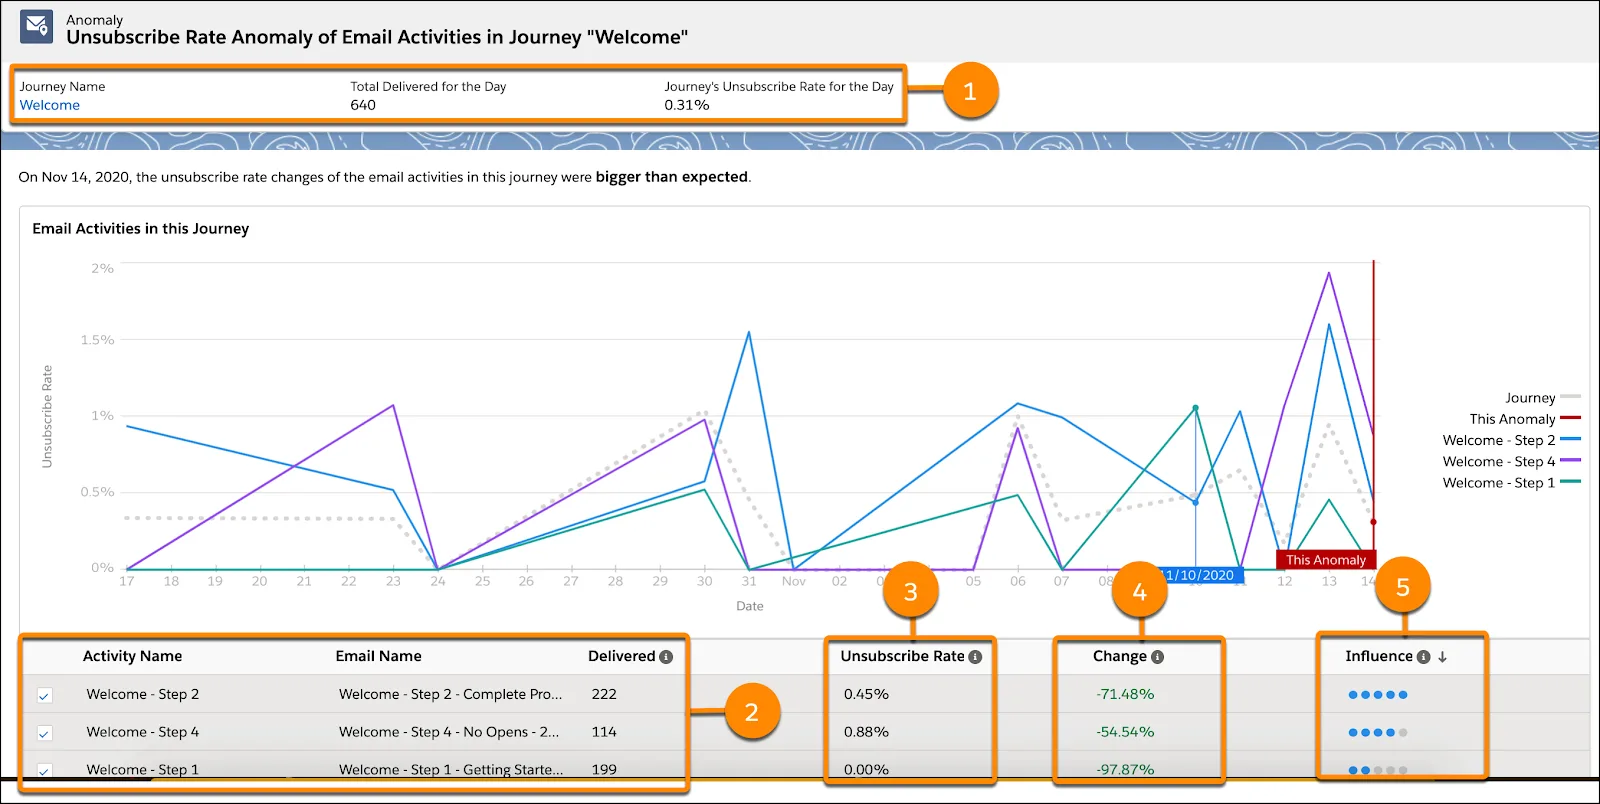Viewport: 1600px width, 804px height.
Task: Open the Welcome journey link
Action: click(50, 105)
